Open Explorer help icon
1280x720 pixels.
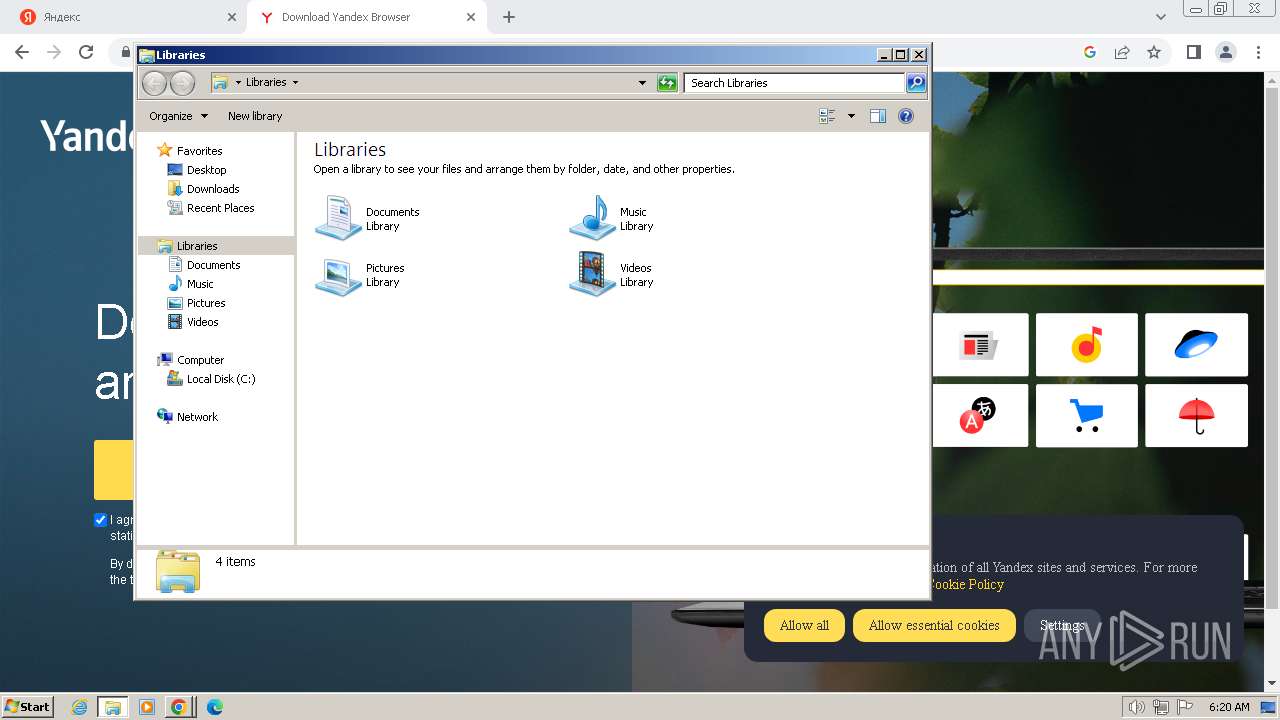[906, 116]
